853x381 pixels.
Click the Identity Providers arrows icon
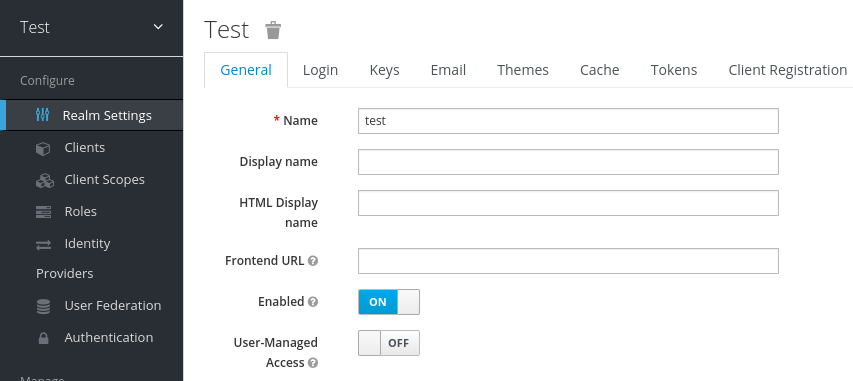point(44,244)
